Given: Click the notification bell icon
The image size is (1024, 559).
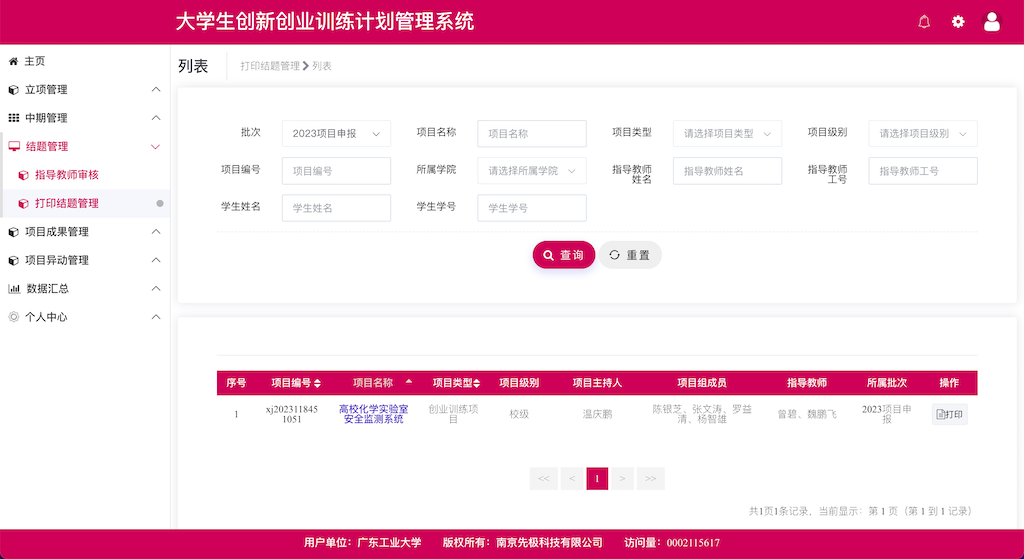Looking at the screenshot, I should click(x=924, y=22).
